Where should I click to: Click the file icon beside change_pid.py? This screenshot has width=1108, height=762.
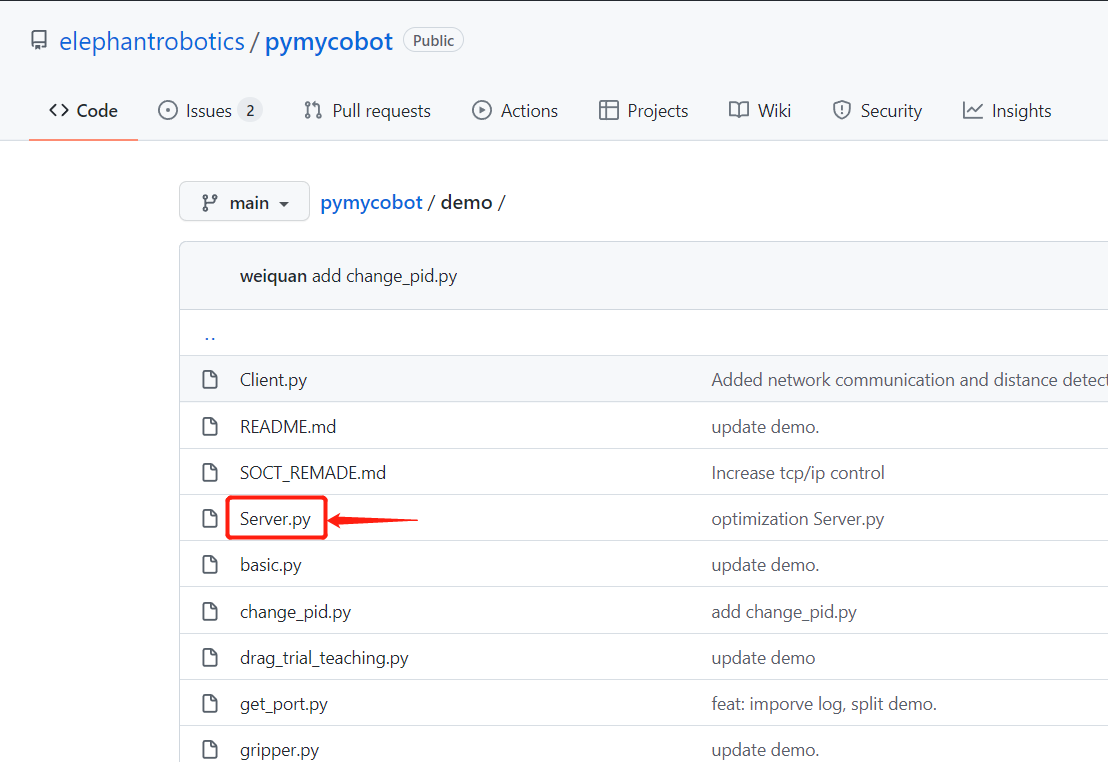point(210,611)
